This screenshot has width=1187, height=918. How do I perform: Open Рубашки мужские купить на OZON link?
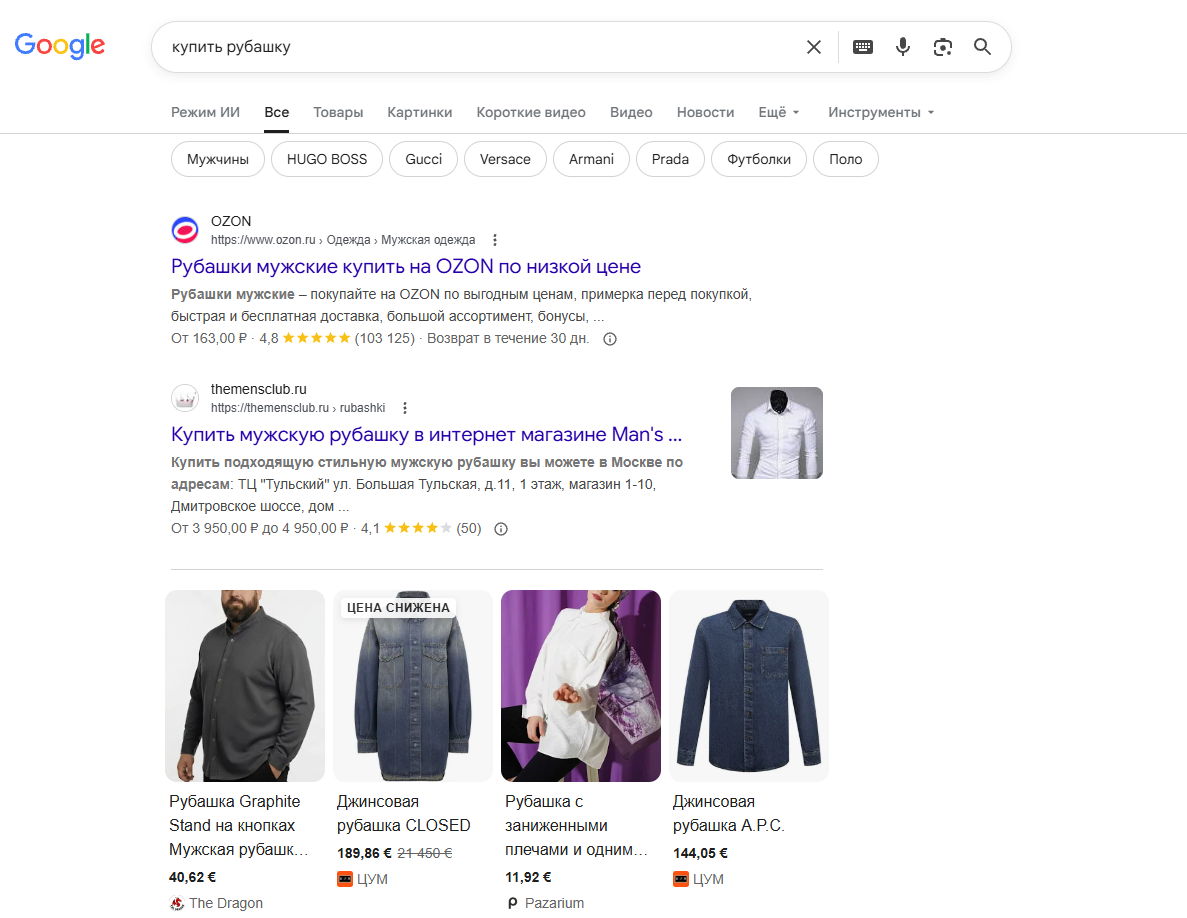(x=406, y=266)
